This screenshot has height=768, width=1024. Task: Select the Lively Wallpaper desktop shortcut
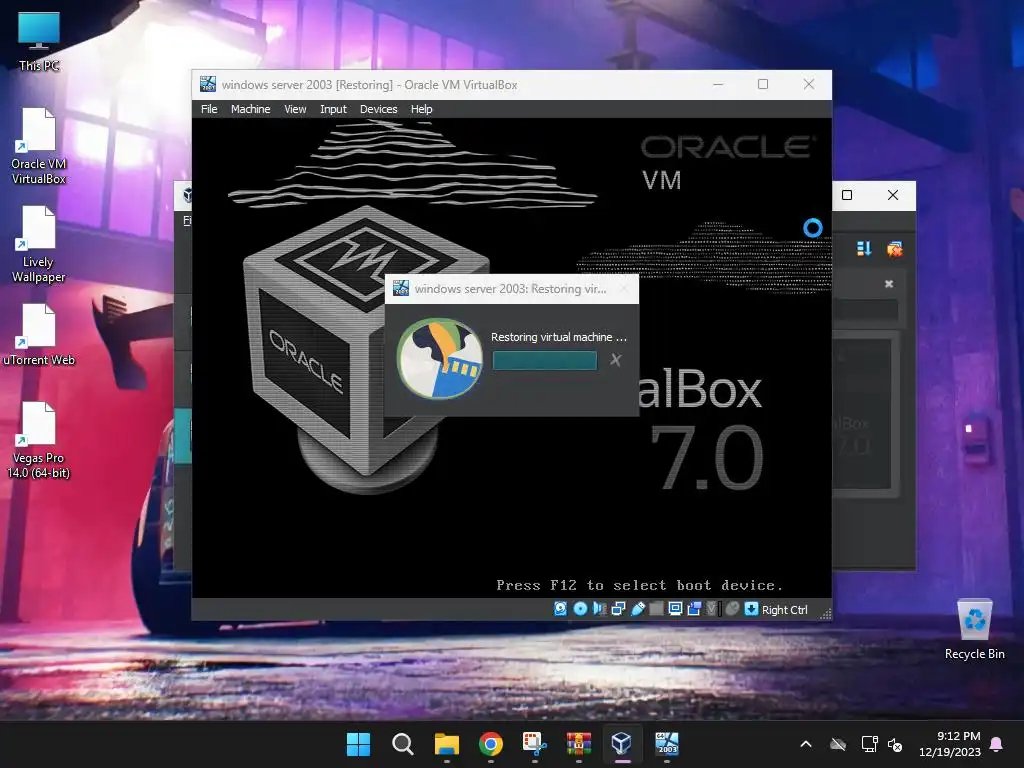39,245
